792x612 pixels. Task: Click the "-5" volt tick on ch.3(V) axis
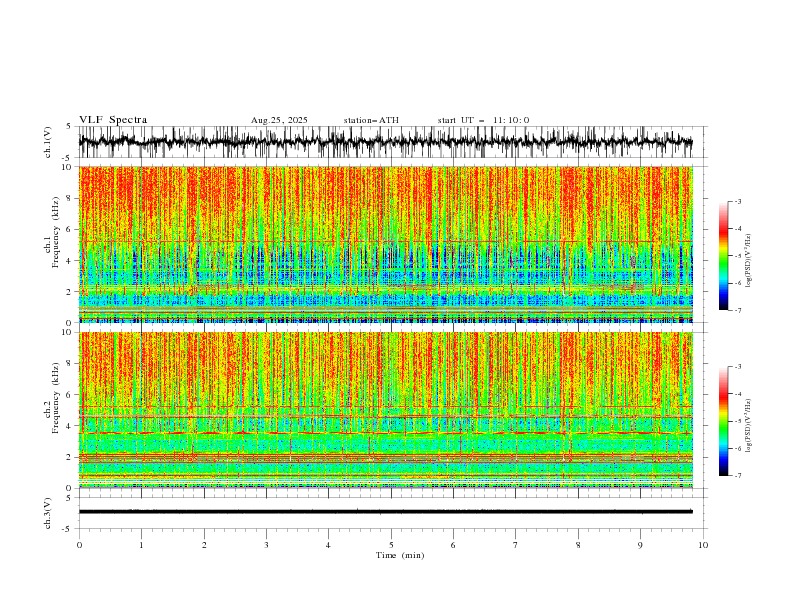pyautogui.click(x=67, y=529)
